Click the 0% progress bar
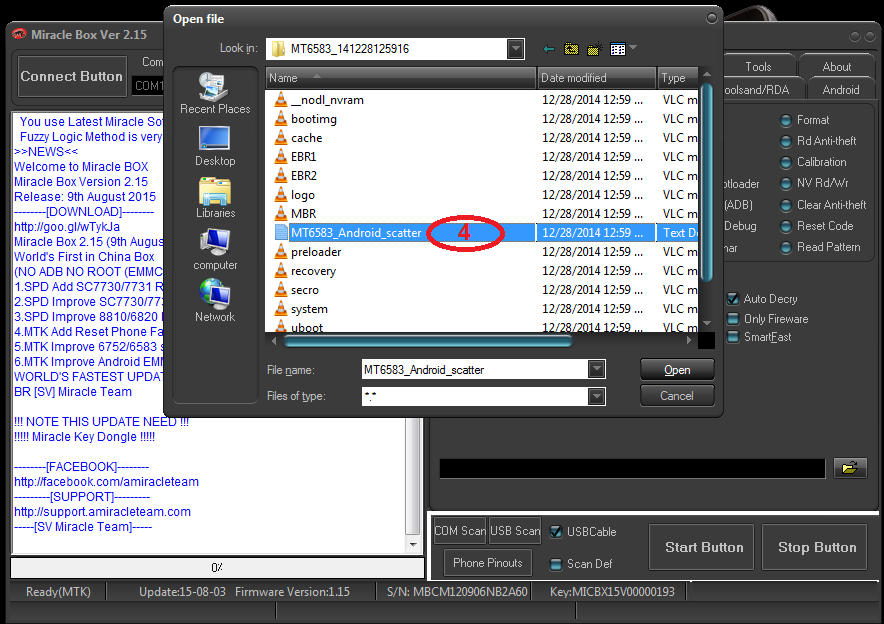The height and width of the screenshot is (624, 884). pyautogui.click(x=217, y=568)
